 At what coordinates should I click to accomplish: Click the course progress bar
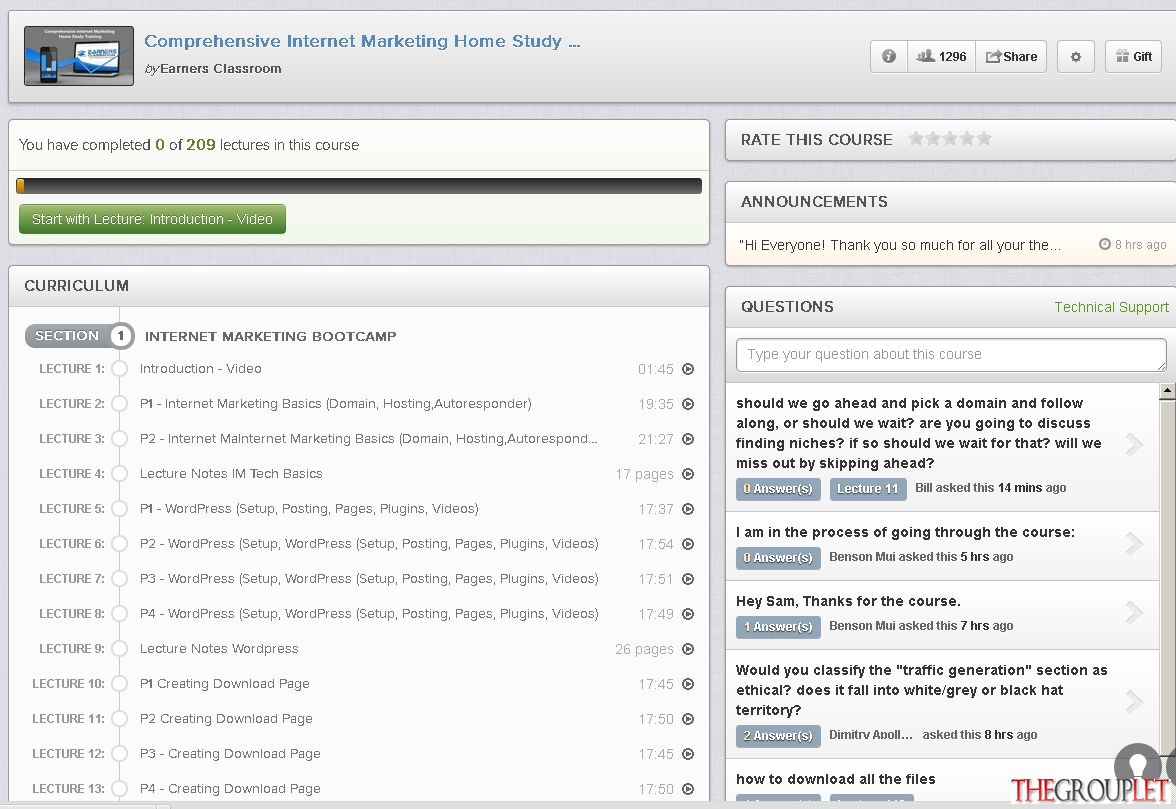click(359, 186)
